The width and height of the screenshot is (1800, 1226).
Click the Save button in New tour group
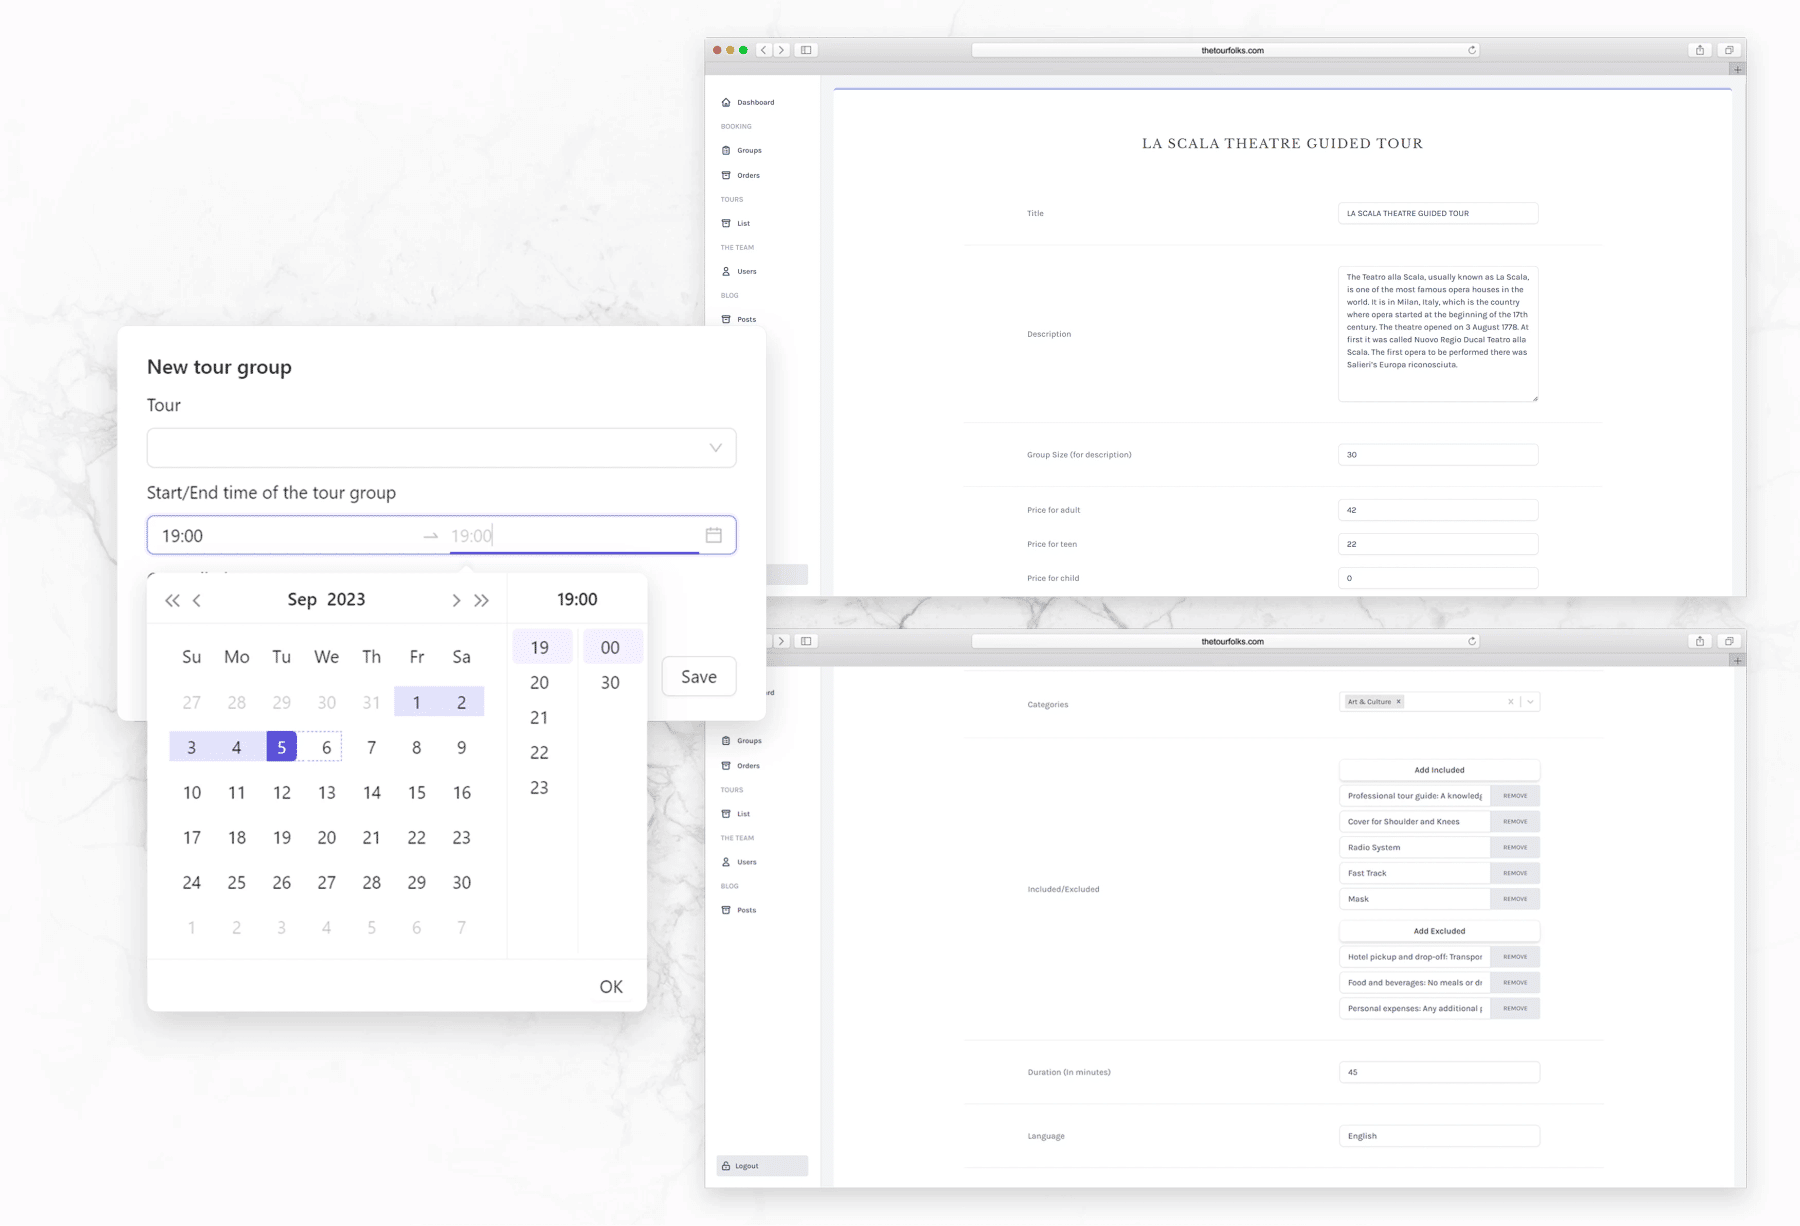tap(699, 676)
